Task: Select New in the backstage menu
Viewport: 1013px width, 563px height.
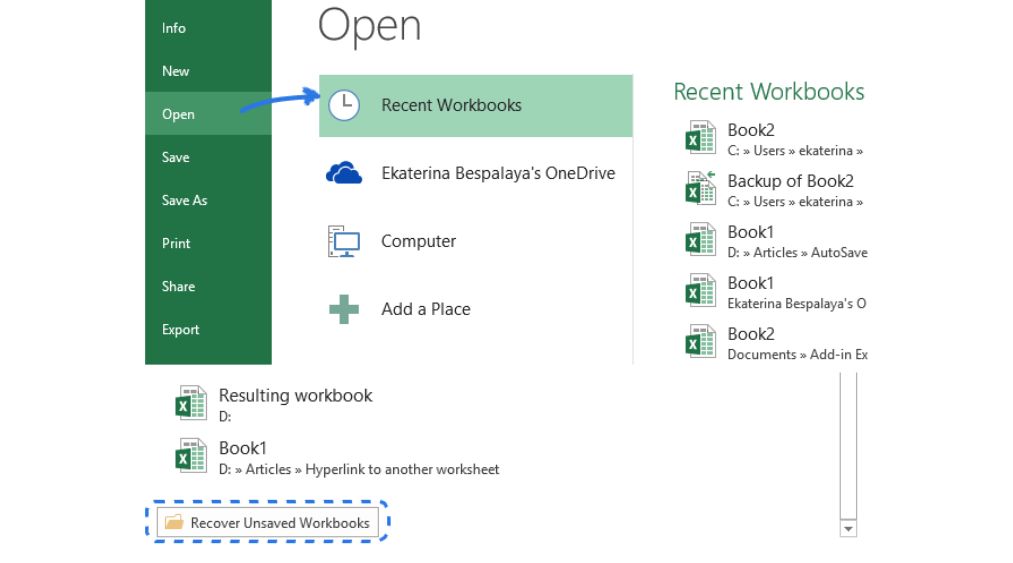Action: 208,71
